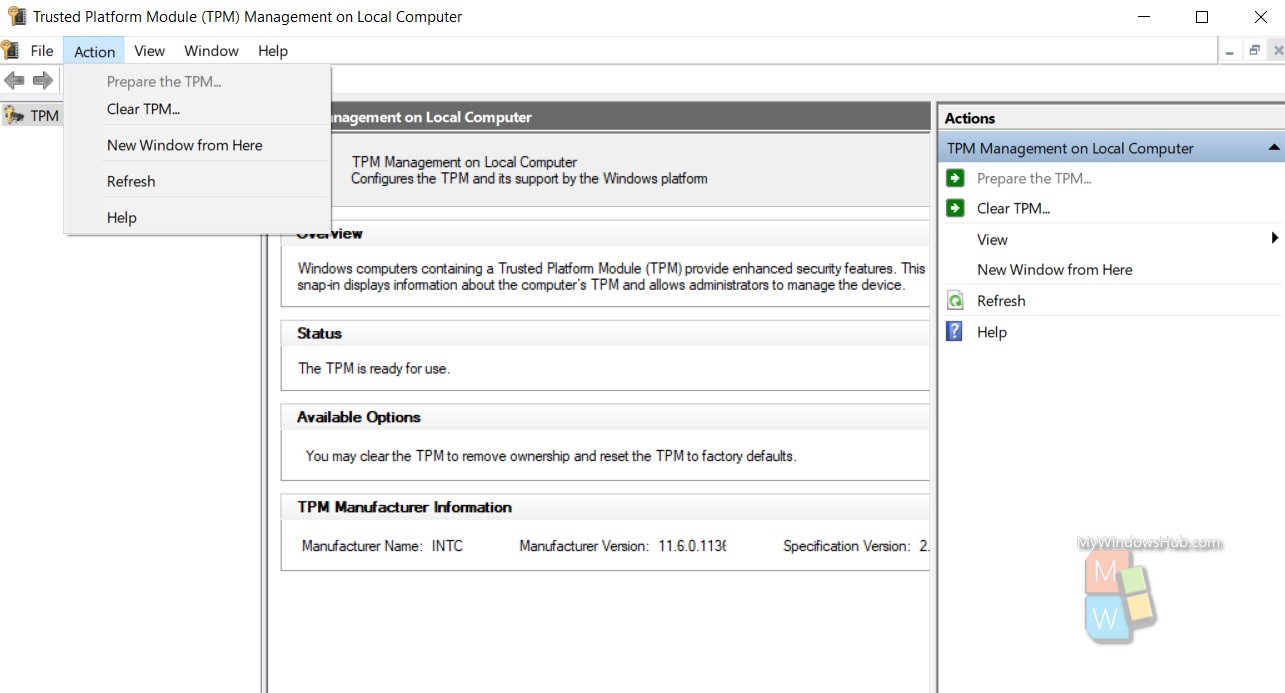This screenshot has width=1285, height=693.
Task: Maximize the TPM Management window
Action: (1202, 17)
